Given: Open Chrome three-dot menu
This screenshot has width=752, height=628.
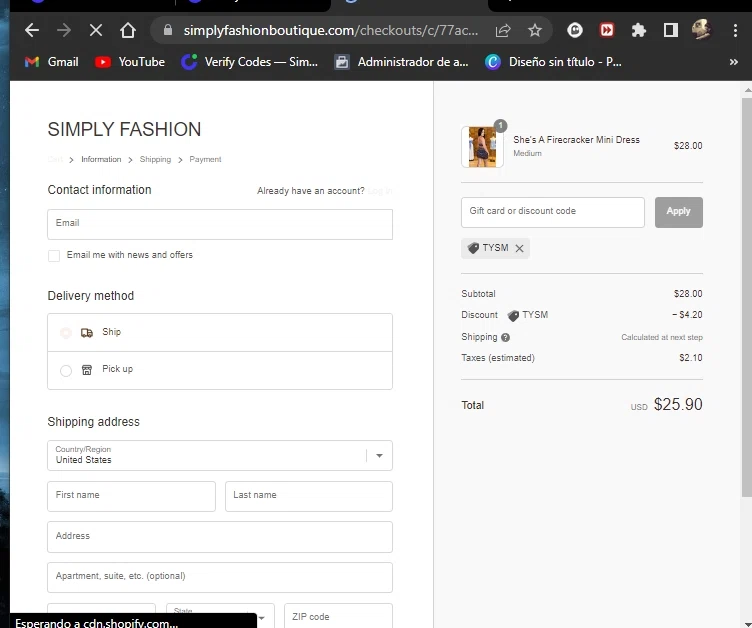Looking at the screenshot, I should coord(735,30).
